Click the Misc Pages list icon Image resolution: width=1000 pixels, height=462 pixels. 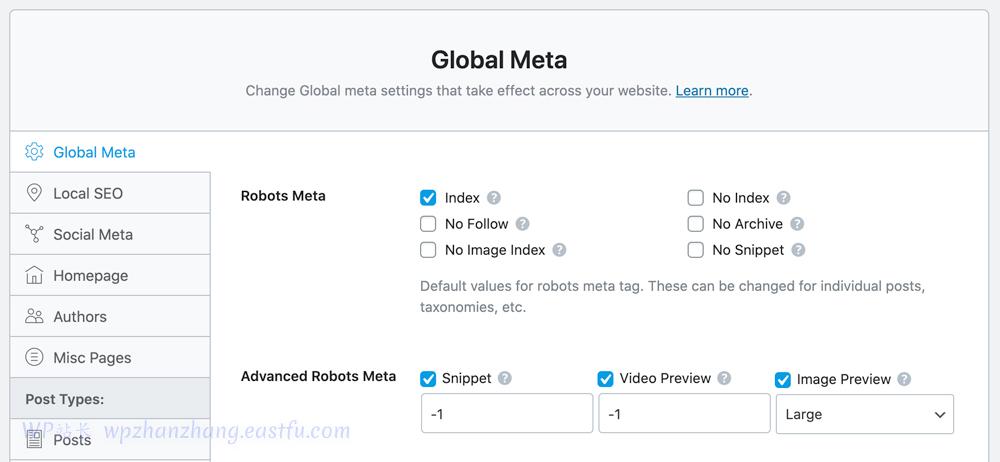click(34, 357)
